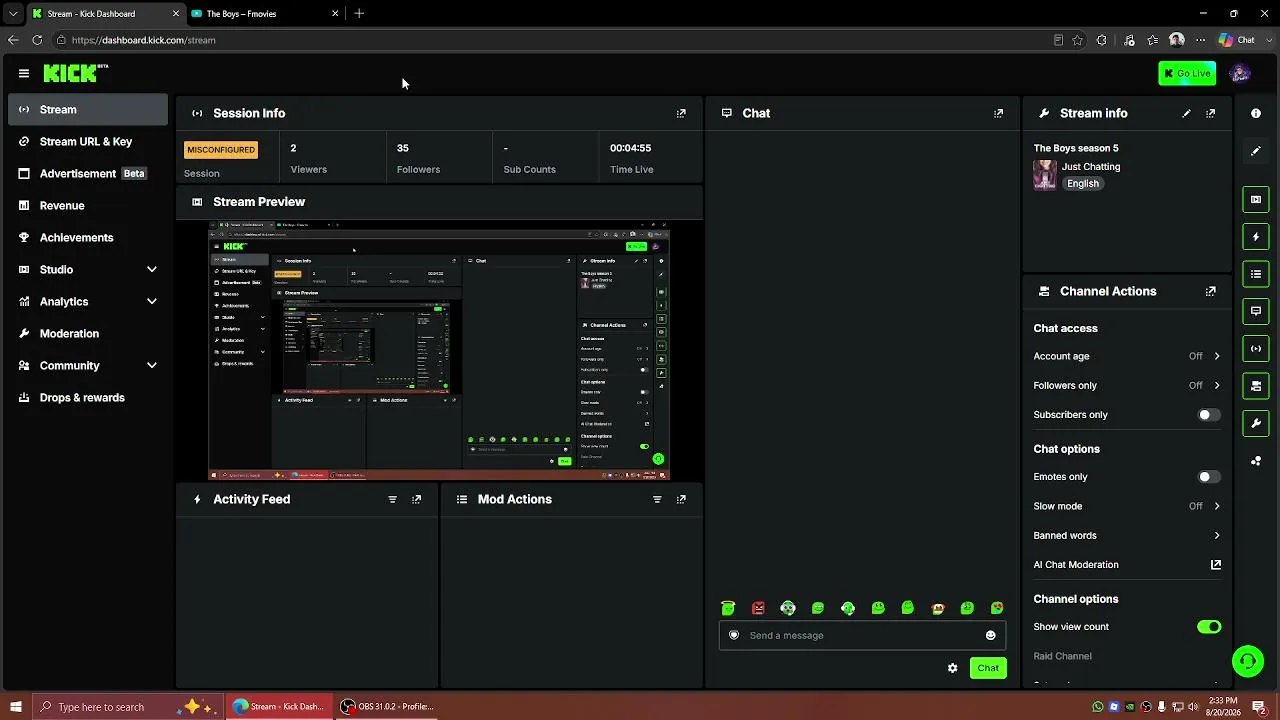
Task: Open Activity Feed filter options
Action: click(x=392, y=499)
